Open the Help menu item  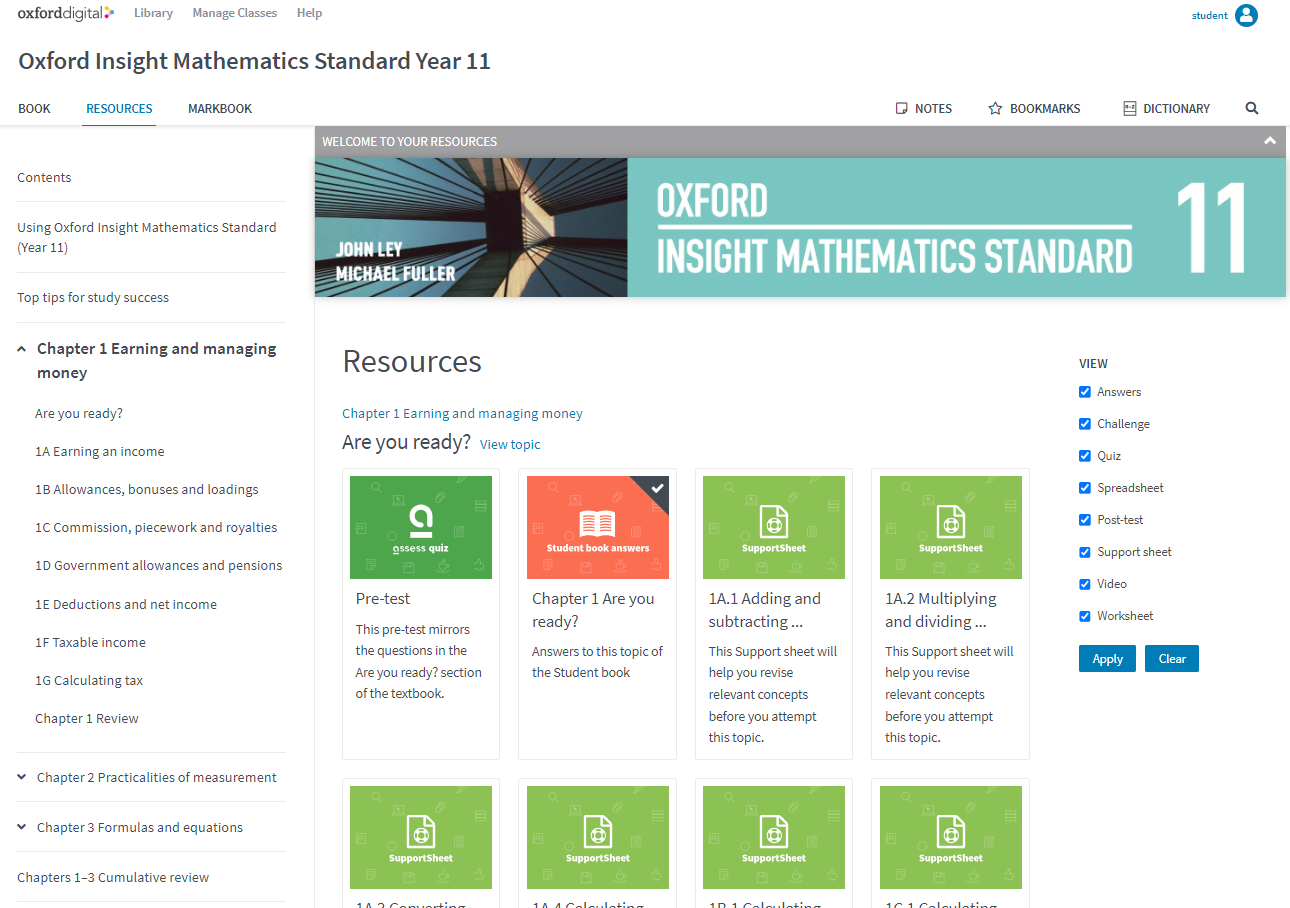309,13
